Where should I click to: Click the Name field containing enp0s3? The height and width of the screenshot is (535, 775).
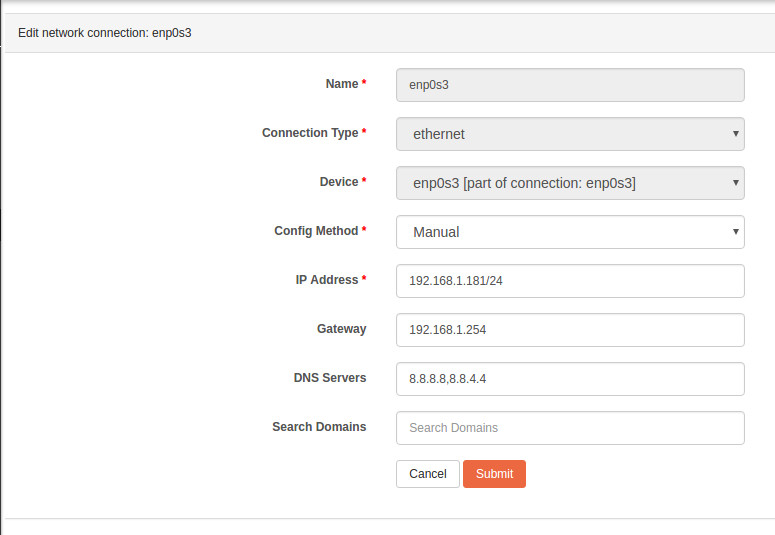coord(570,85)
